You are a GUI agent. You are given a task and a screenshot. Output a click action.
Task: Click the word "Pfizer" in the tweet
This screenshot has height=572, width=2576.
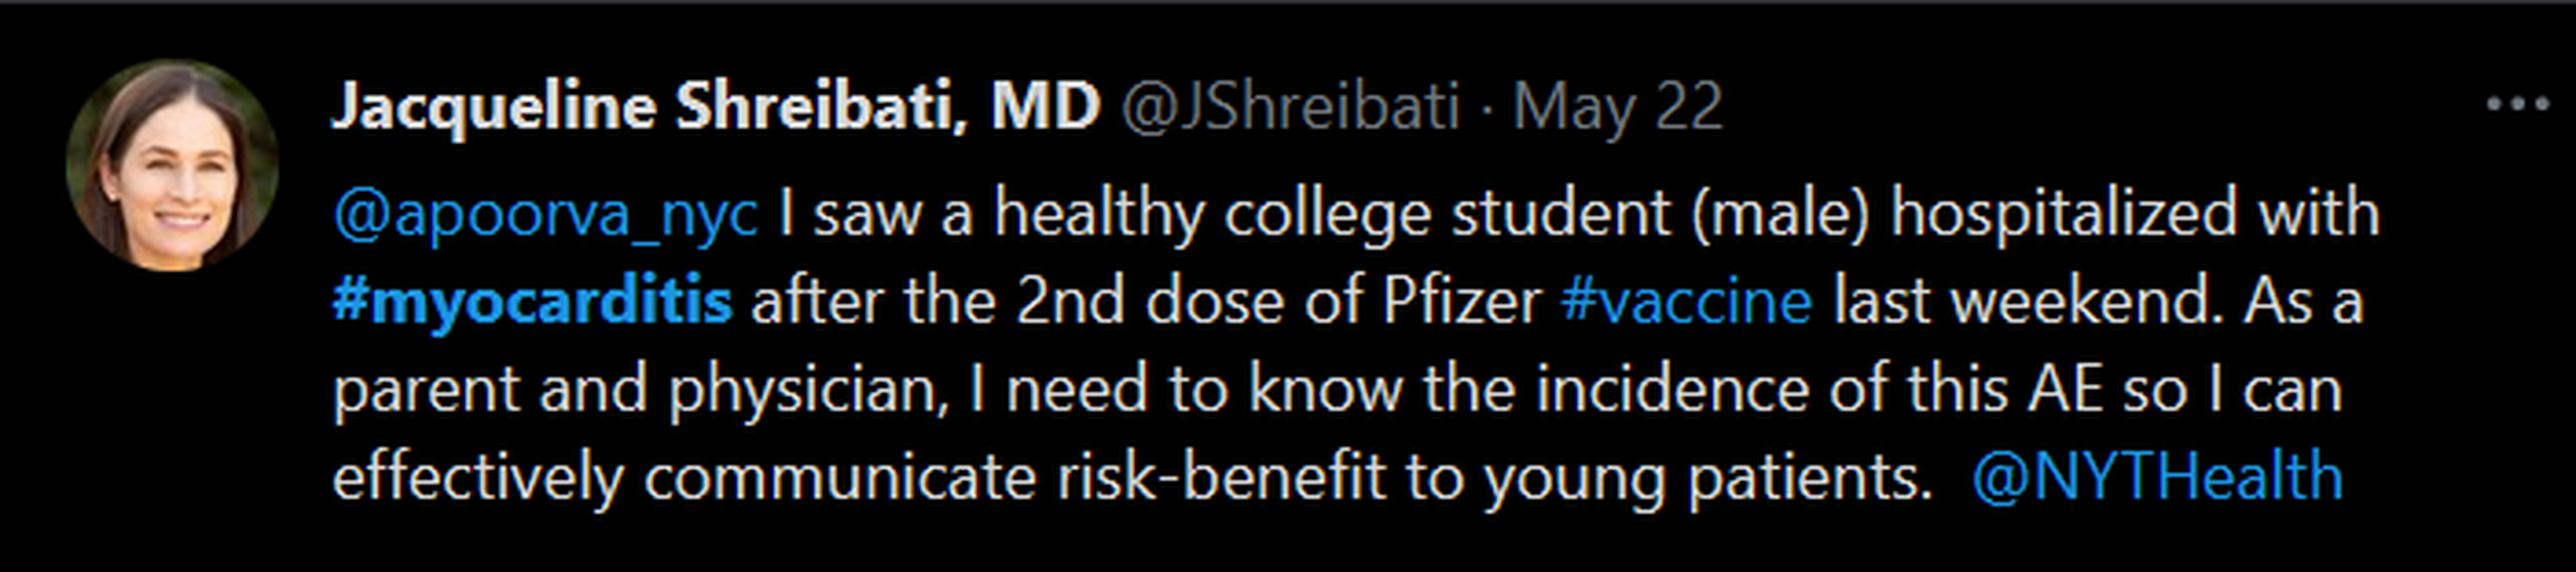click(1461, 301)
